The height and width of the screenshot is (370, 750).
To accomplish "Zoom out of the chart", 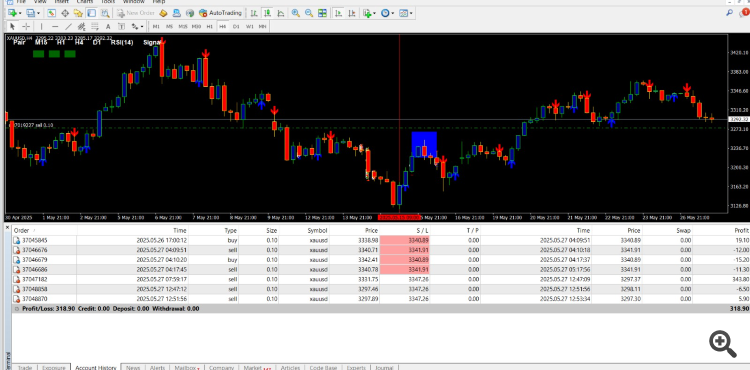I will 309,13.
